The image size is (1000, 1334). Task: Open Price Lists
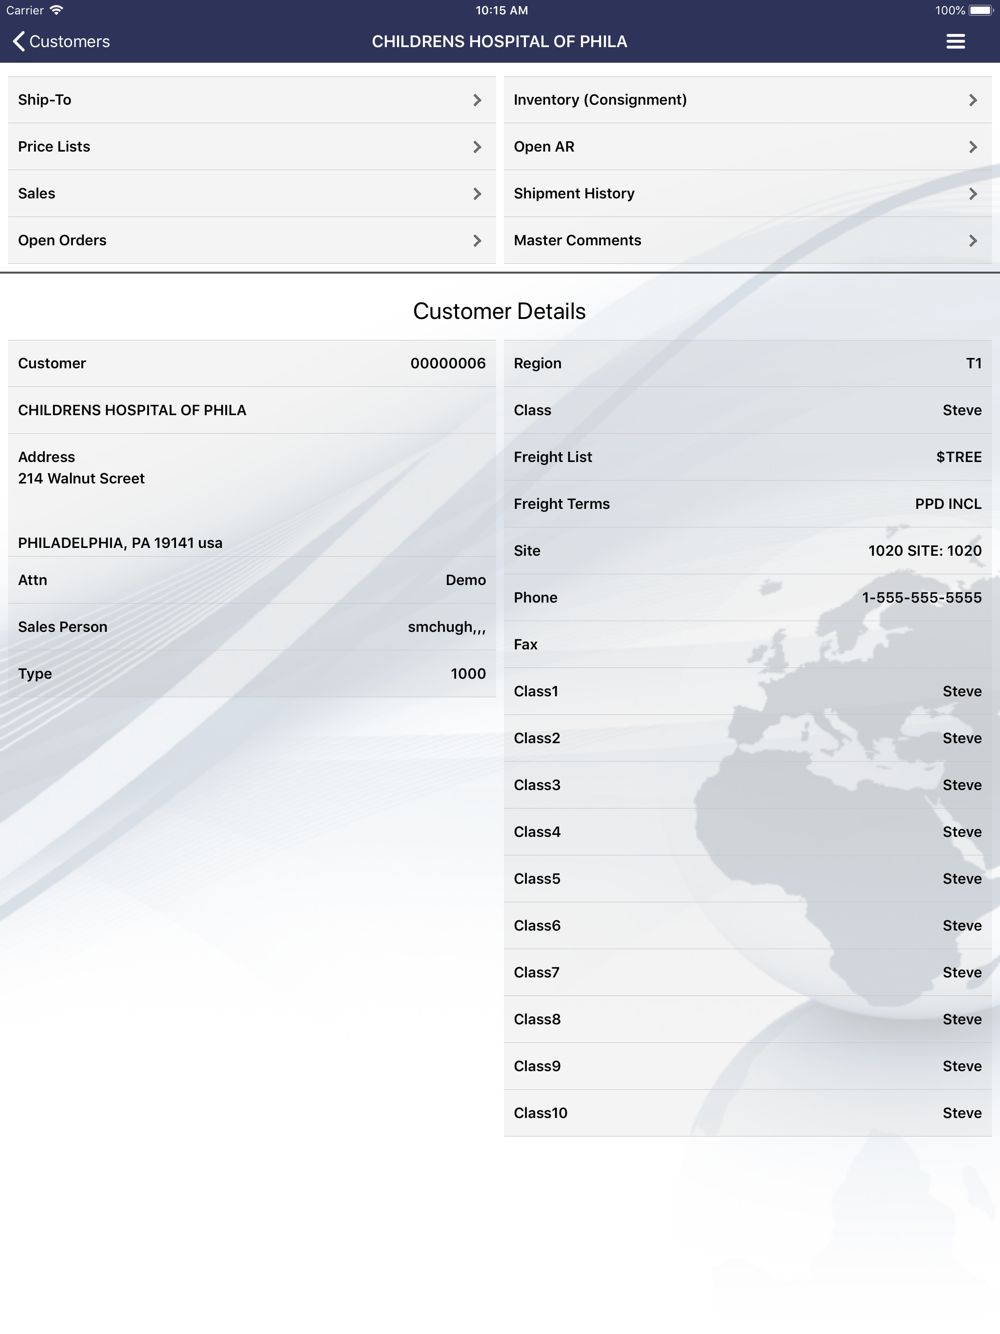[252, 147]
